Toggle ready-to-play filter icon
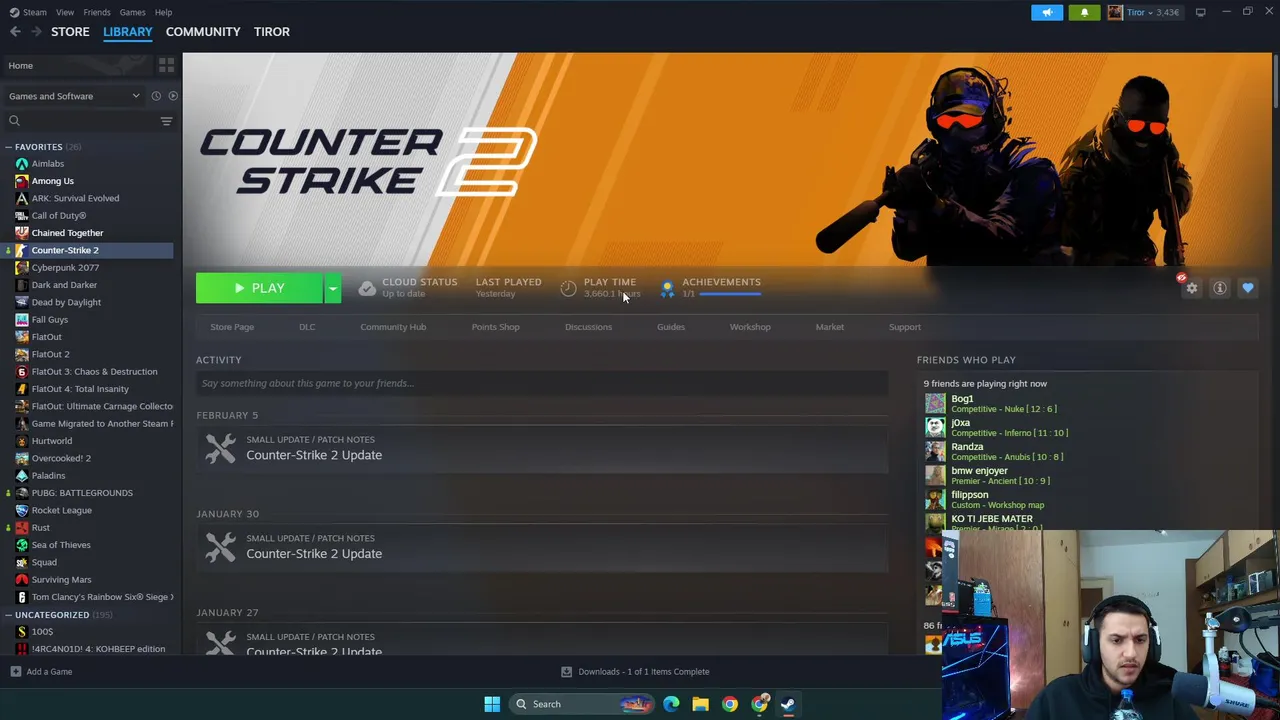Screen dimensions: 1280x720 click(x=173, y=96)
